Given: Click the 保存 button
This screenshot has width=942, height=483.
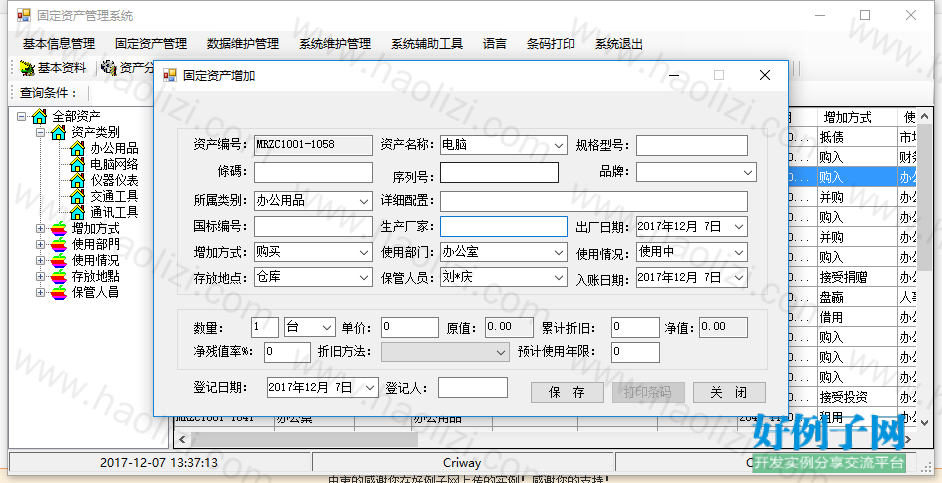Looking at the screenshot, I should coord(567,392).
